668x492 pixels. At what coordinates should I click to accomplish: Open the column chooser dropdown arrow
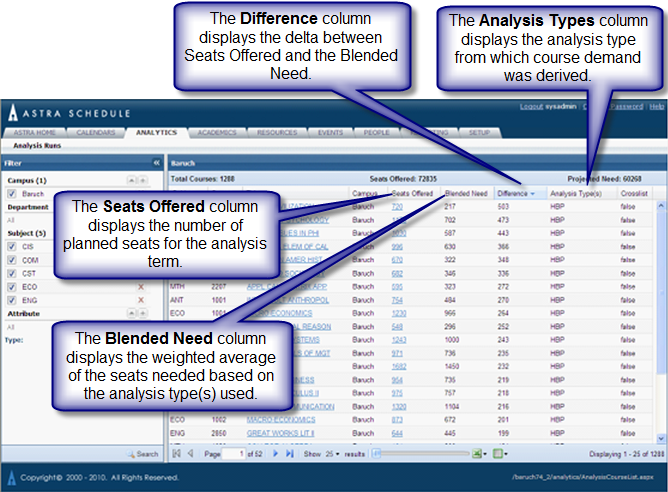pos(505,454)
